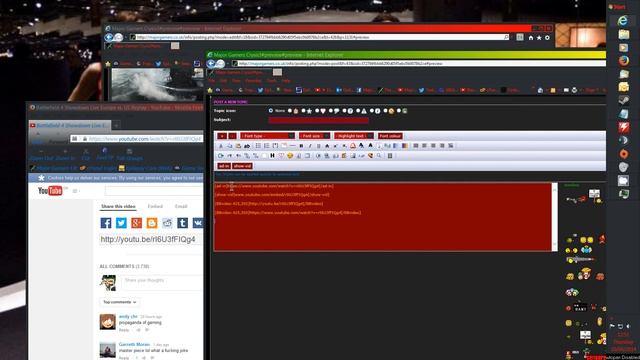
Task: Open commenter 'Garreth Moran' profile link
Action: 134,344
